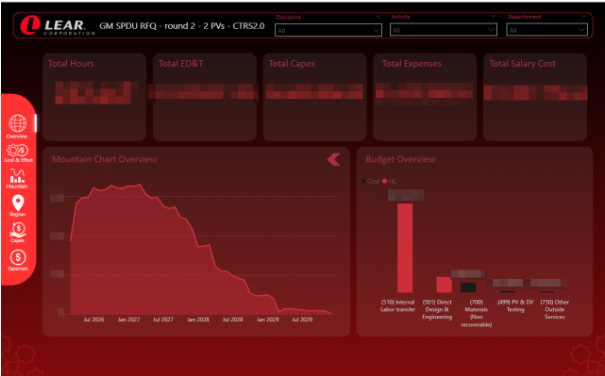
Task: Click the (510) Internal Labor transfer label
Action: pos(398,306)
